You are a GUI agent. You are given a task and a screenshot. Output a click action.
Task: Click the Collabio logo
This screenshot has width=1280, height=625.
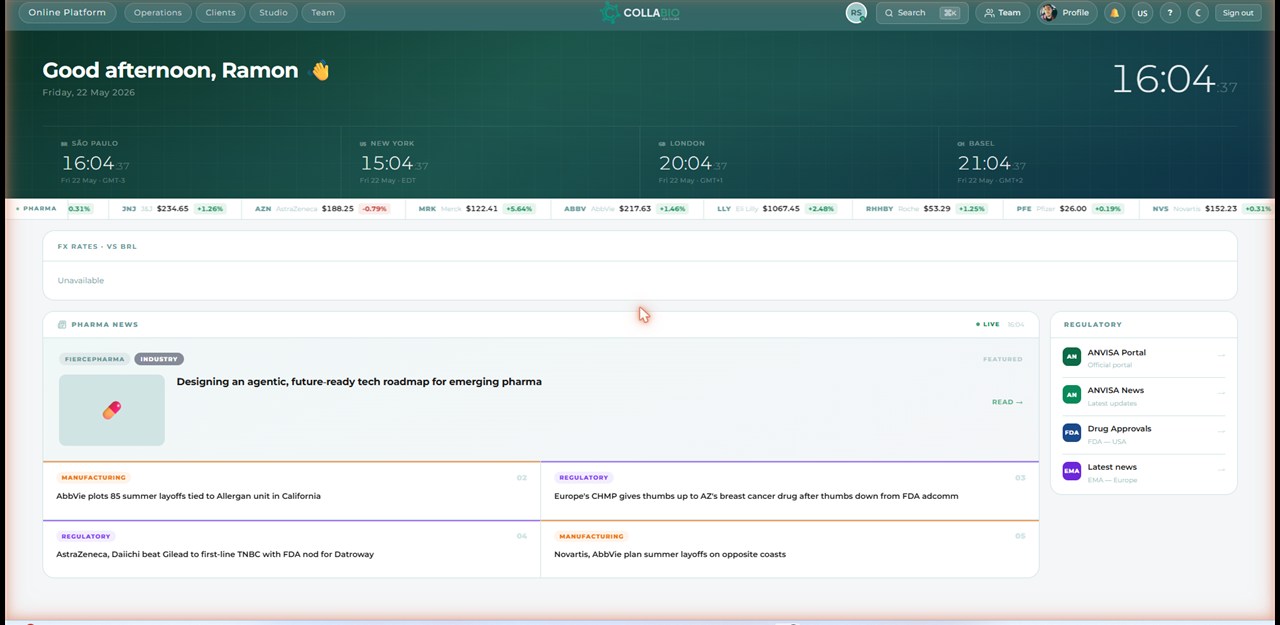point(639,13)
